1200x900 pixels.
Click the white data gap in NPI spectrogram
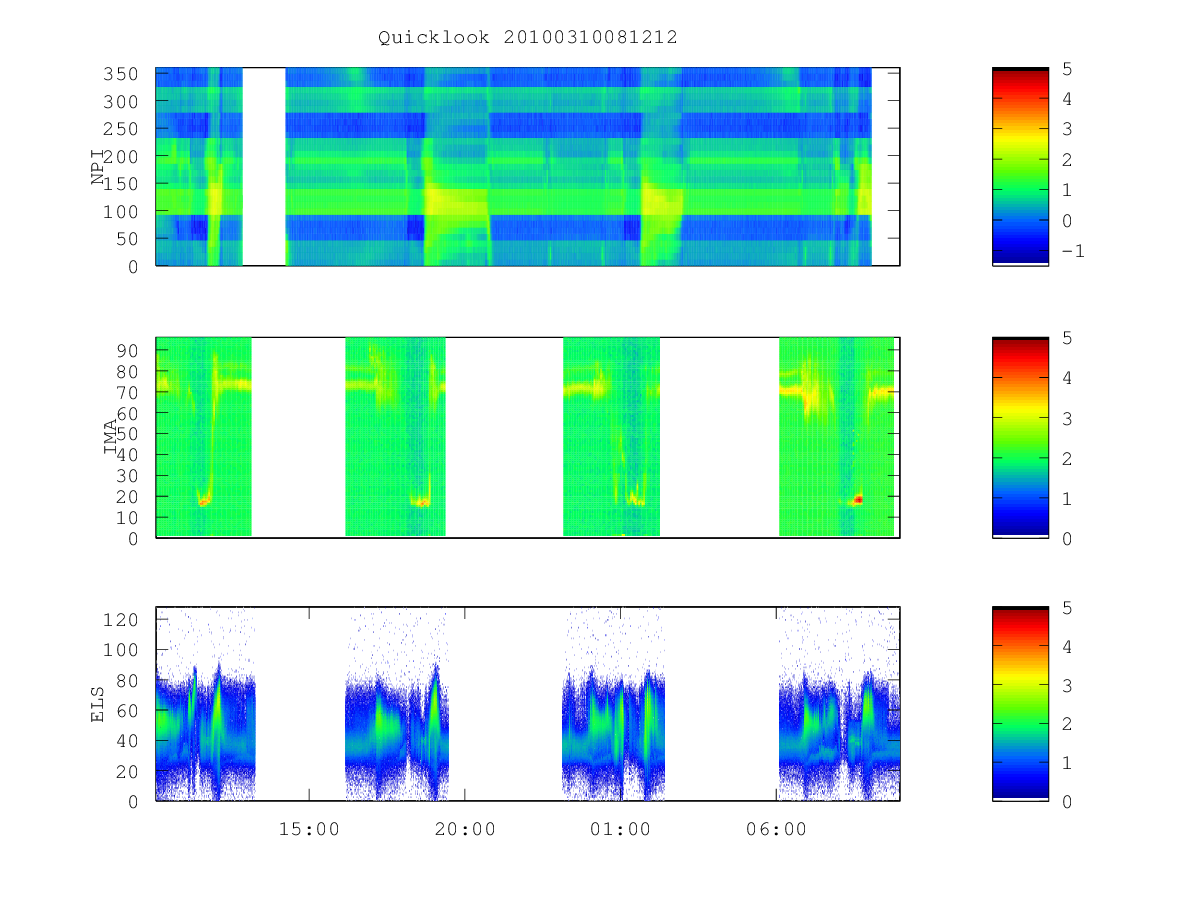click(264, 167)
